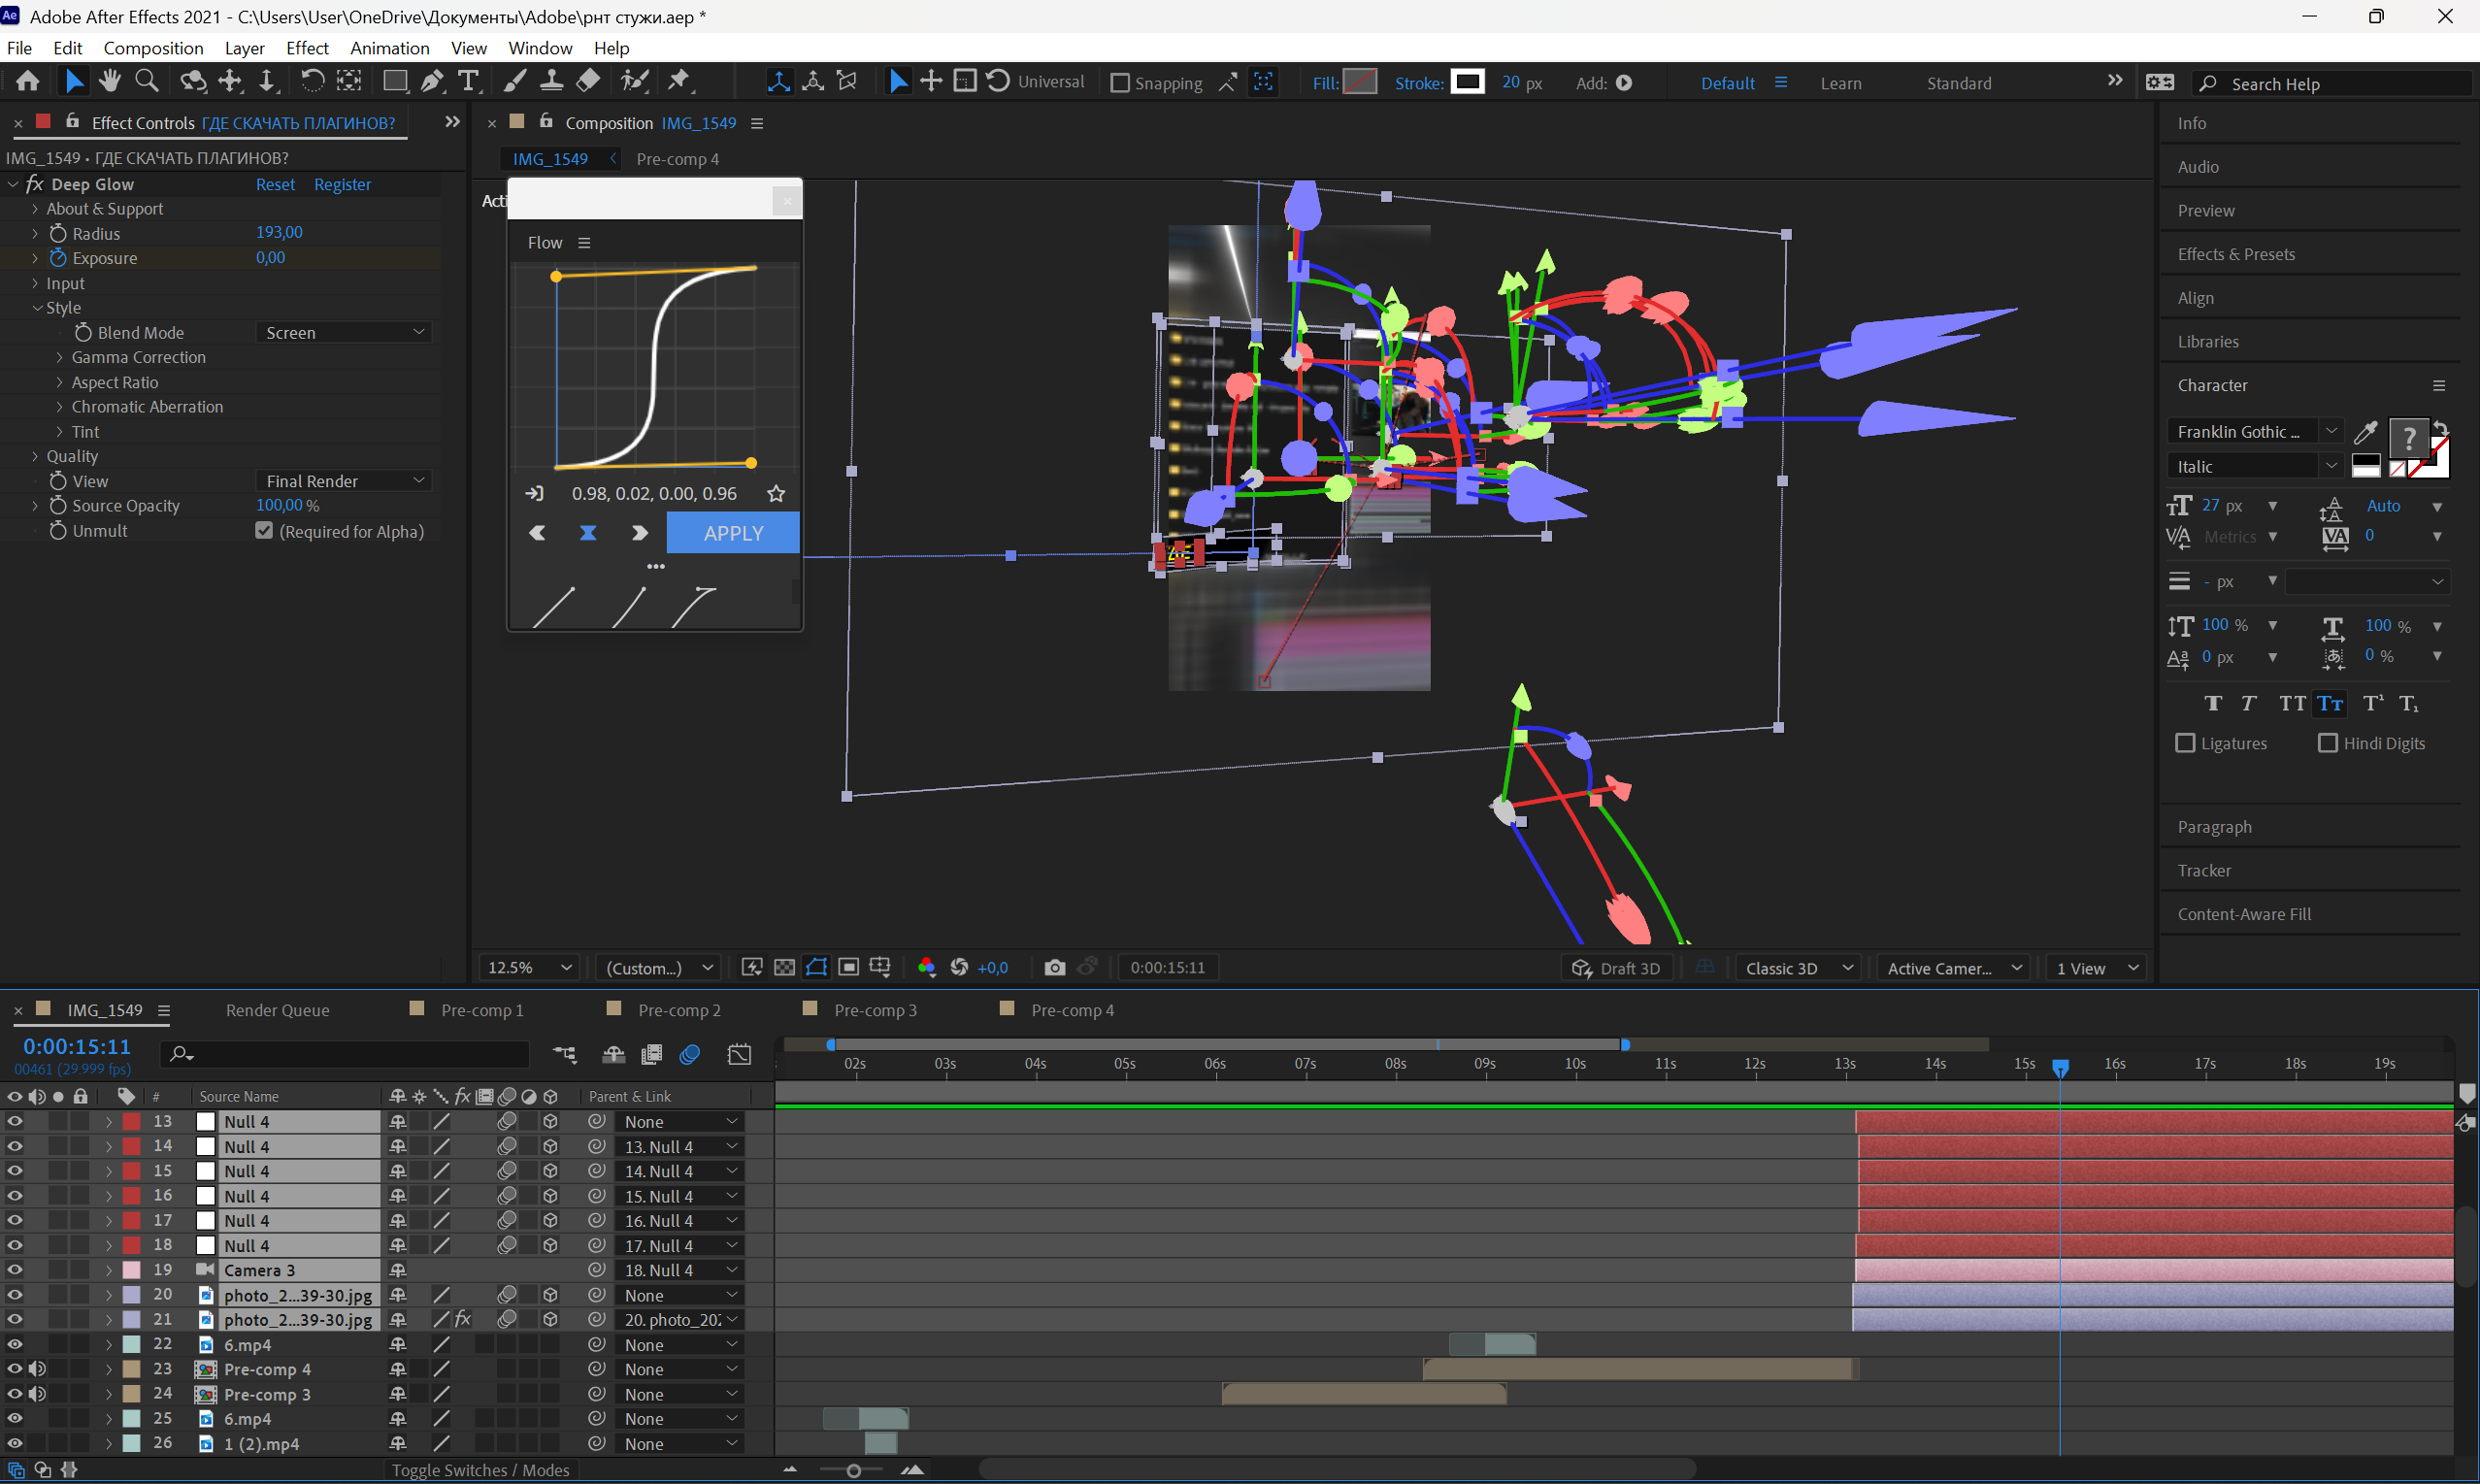Hide the Camera 3 layer
Screen dimensions: 2480x1484
[x=15, y=1269]
